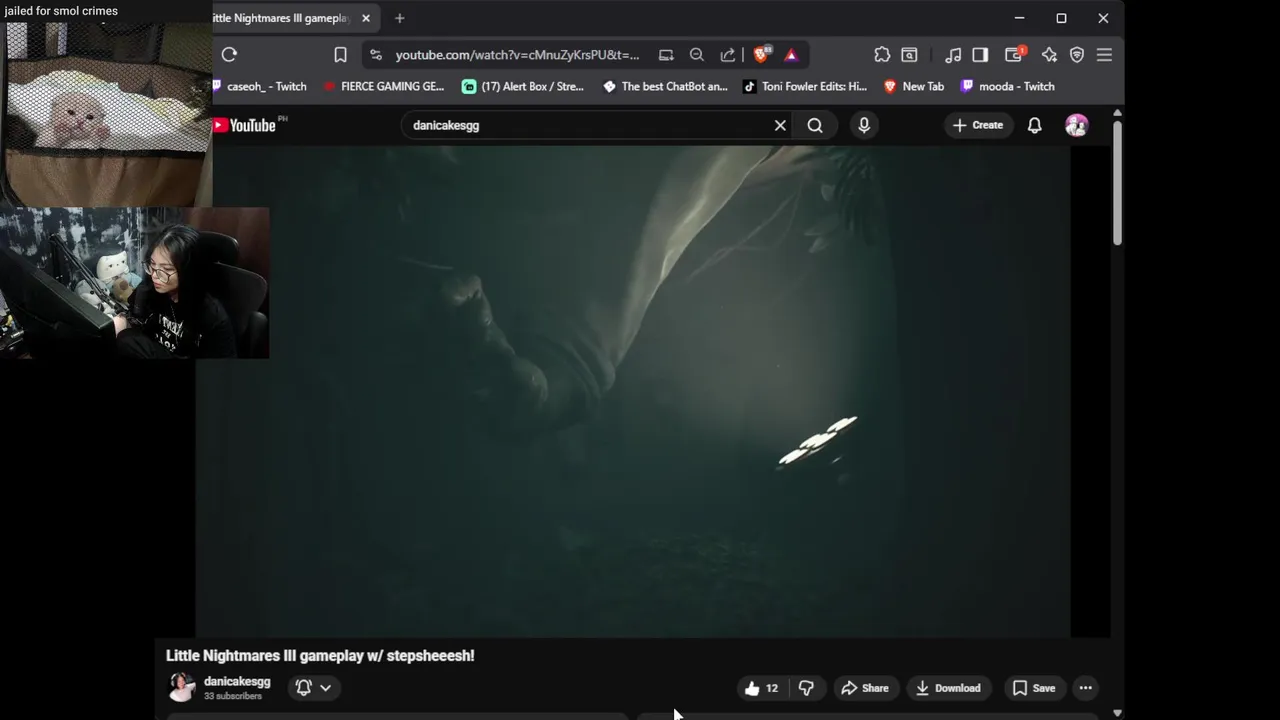Image resolution: width=1280 pixels, height=720 pixels.
Task: Open the Toni Fowler Edits bookmark
Action: (x=805, y=86)
